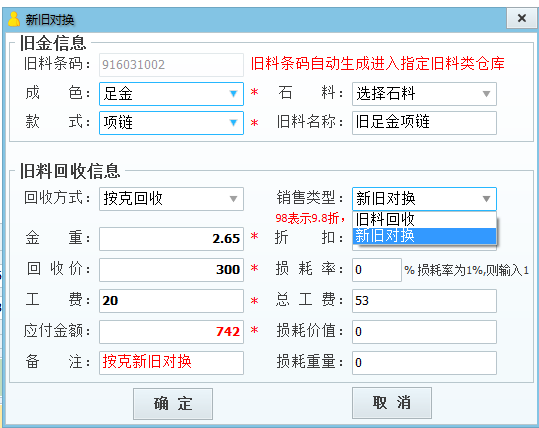Focus the 工费 field showing 20

pos(171,301)
